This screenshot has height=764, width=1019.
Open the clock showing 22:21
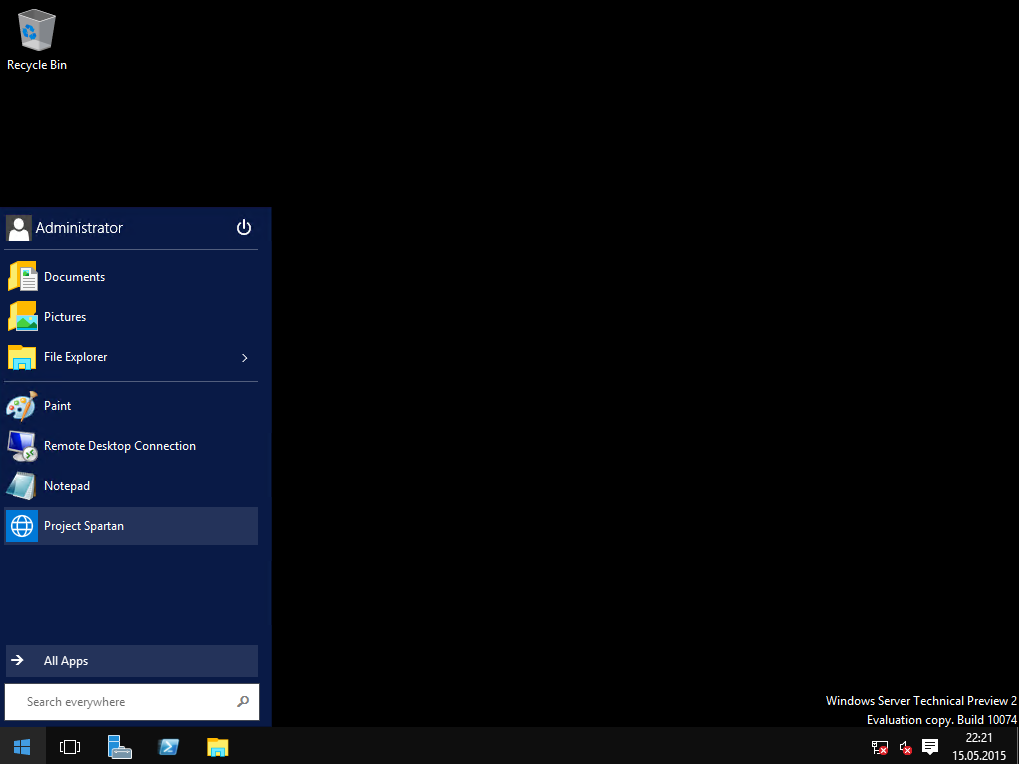coord(979,746)
